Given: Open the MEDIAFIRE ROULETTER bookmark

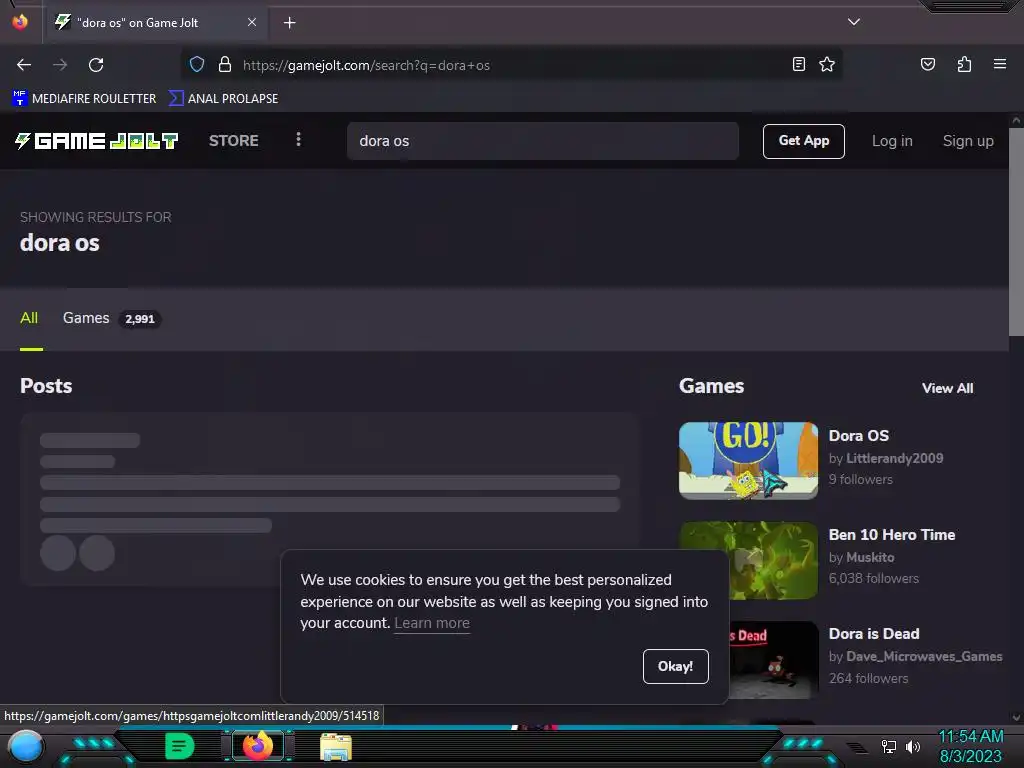Looking at the screenshot, I should point(84,99).
